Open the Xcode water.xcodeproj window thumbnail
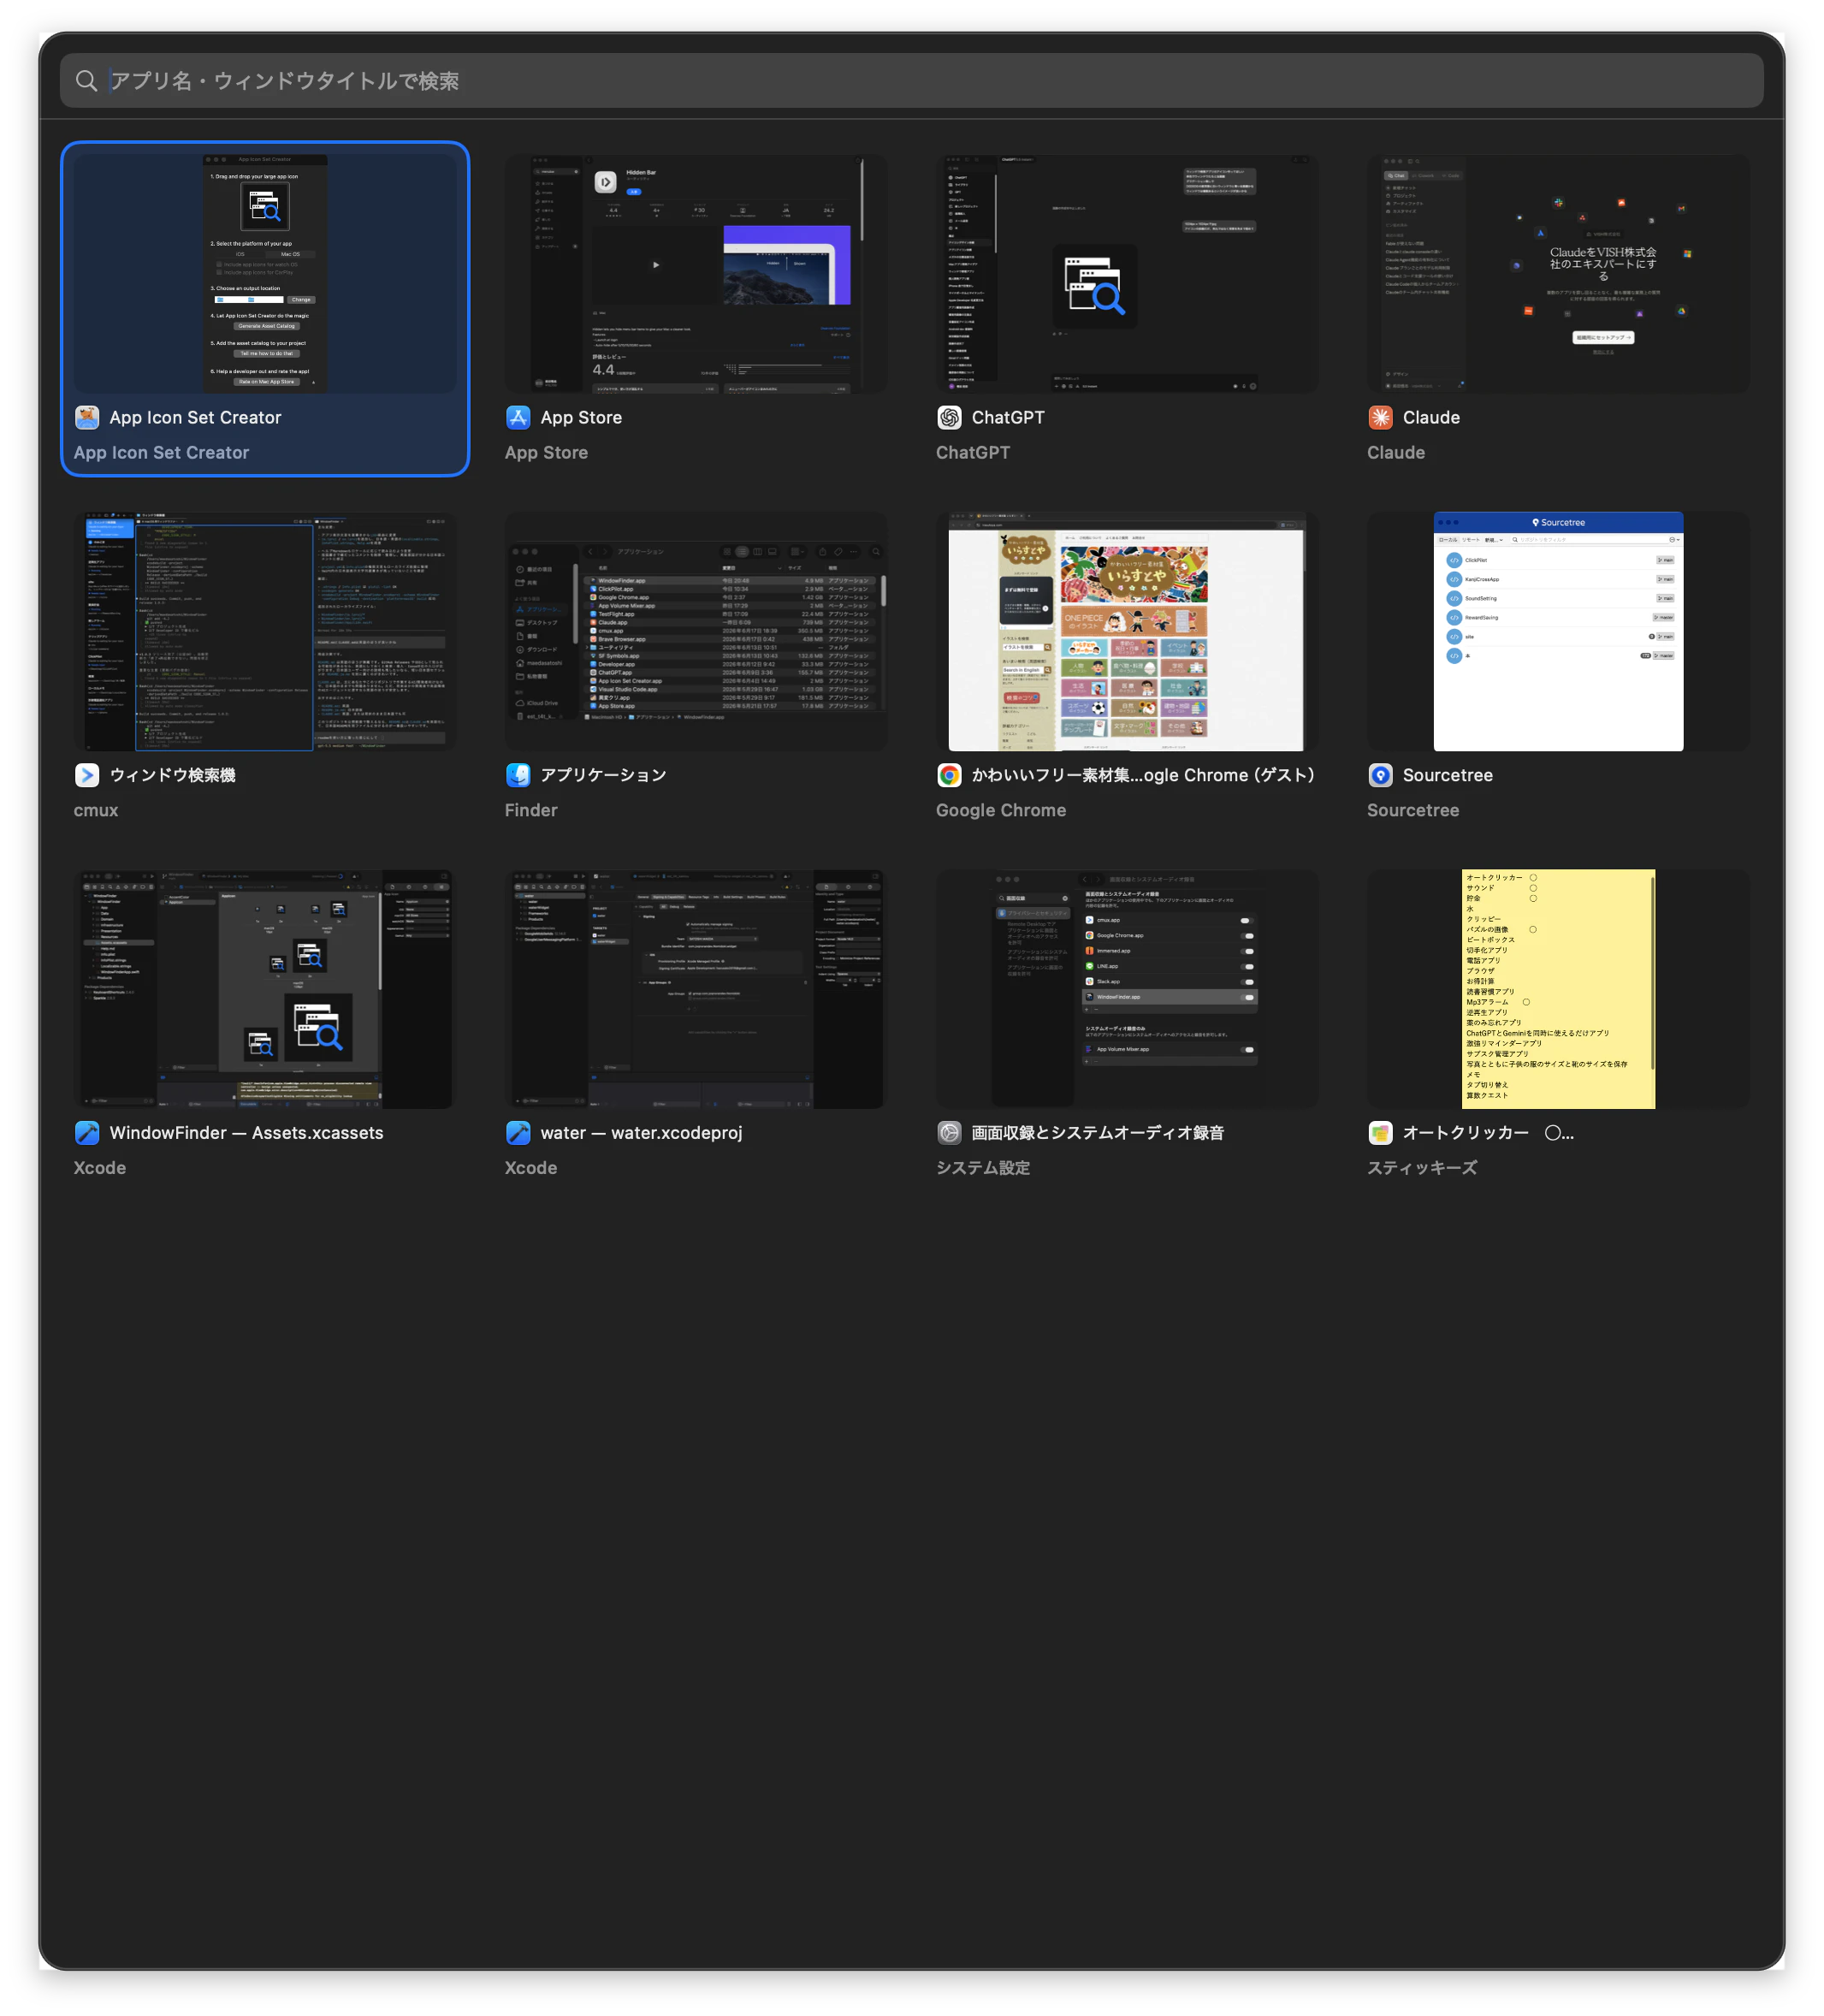 696,988
